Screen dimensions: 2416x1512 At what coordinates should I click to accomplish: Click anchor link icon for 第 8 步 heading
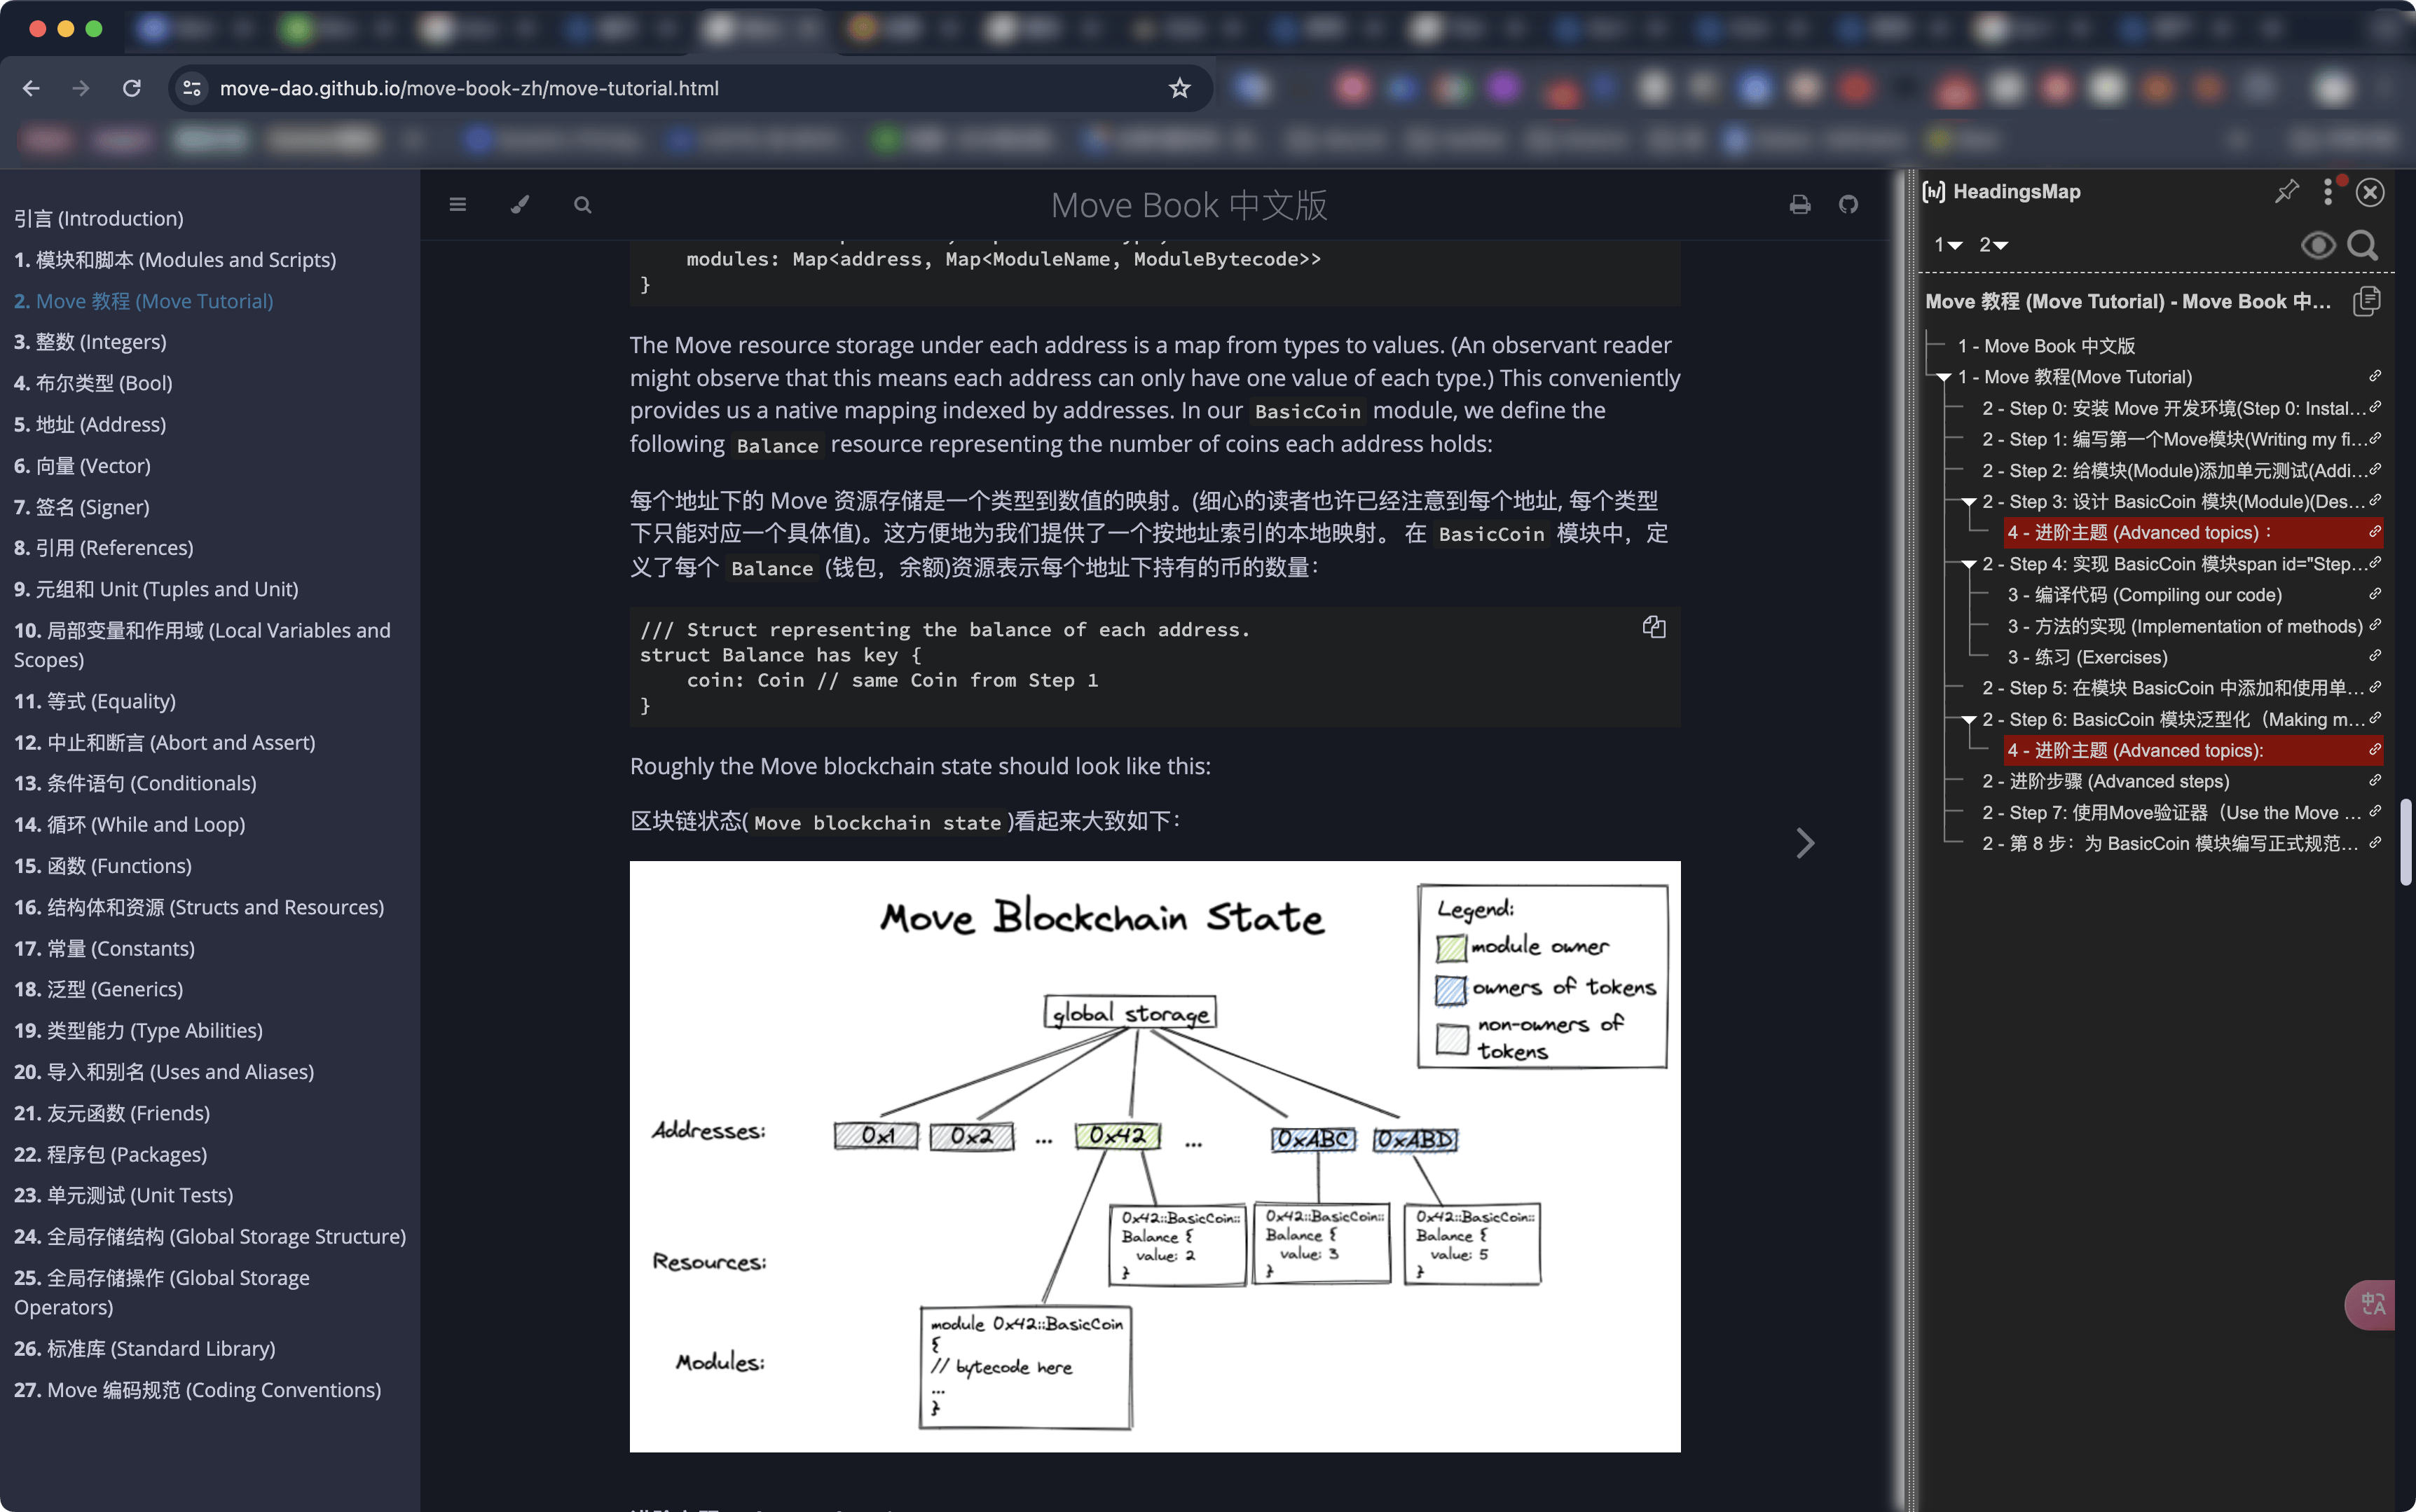(2375, 842)
